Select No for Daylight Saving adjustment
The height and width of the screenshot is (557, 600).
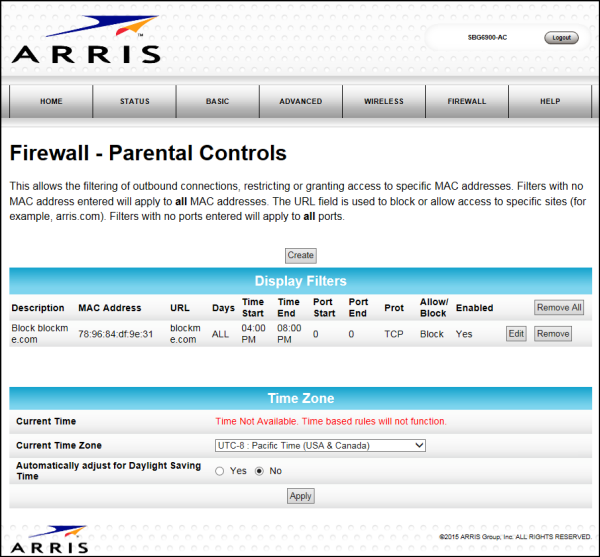click(260, 471)
